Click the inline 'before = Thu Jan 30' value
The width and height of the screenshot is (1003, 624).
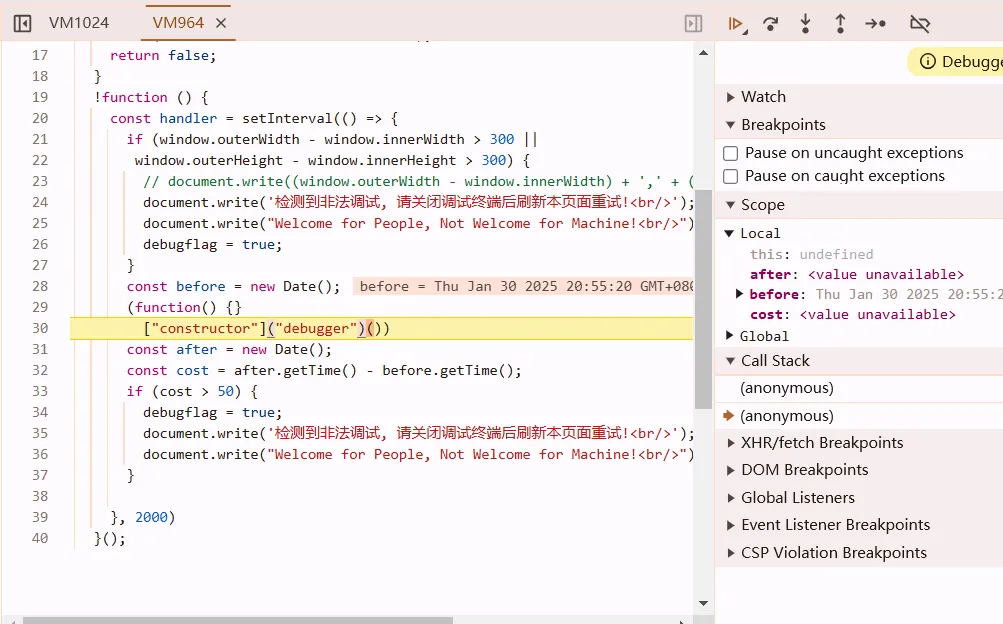[x=523, y=286]
